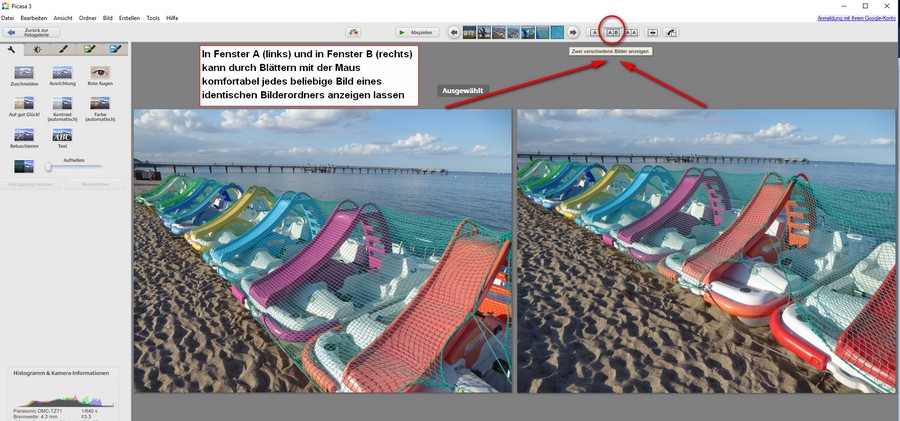Click the left pane (A) image
The height and width of the screenshot is (421, 900).
coord(323,251)
